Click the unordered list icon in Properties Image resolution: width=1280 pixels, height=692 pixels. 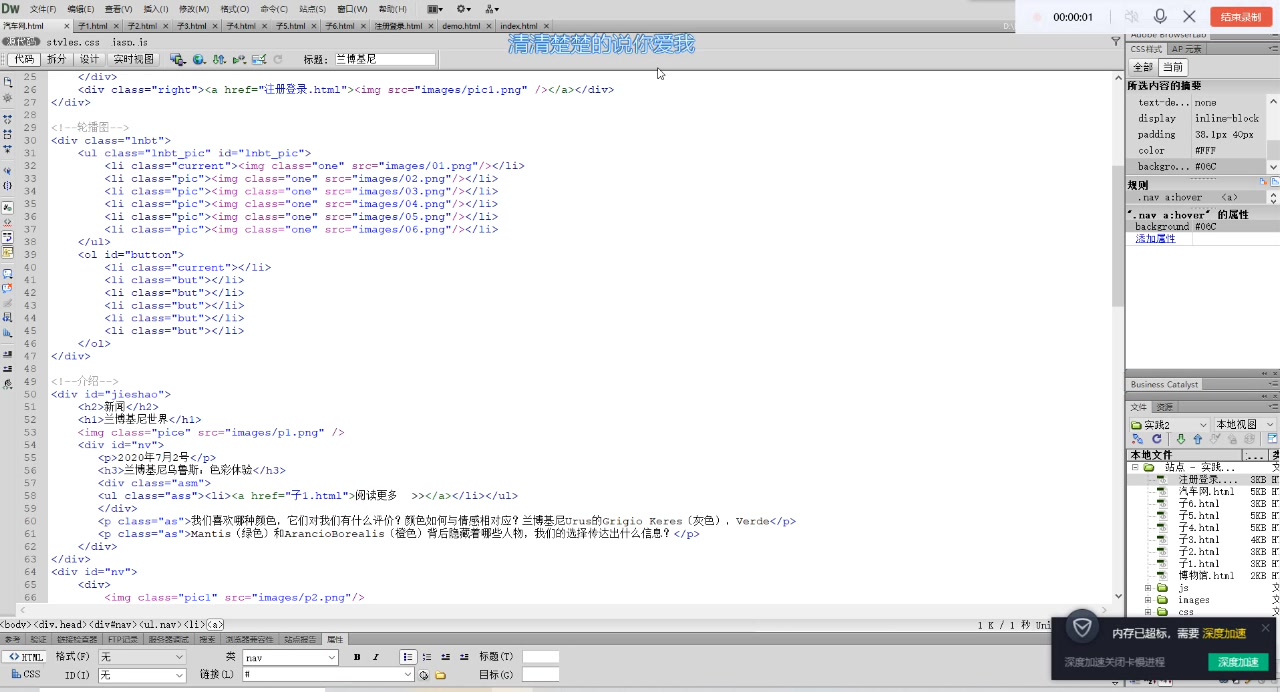(407, 657)
